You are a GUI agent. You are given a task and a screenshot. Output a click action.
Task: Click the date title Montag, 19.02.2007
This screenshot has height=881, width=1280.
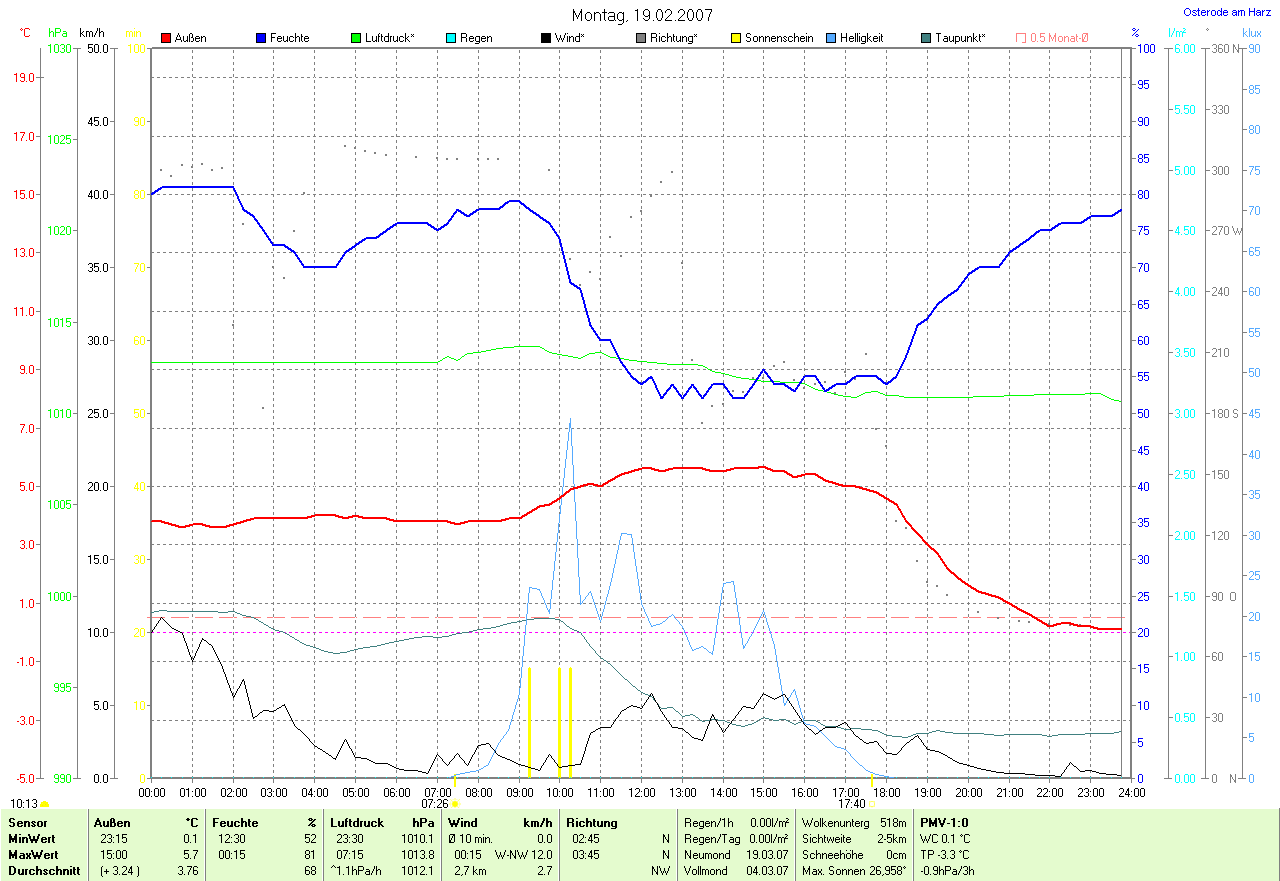[x=642, y=15]
